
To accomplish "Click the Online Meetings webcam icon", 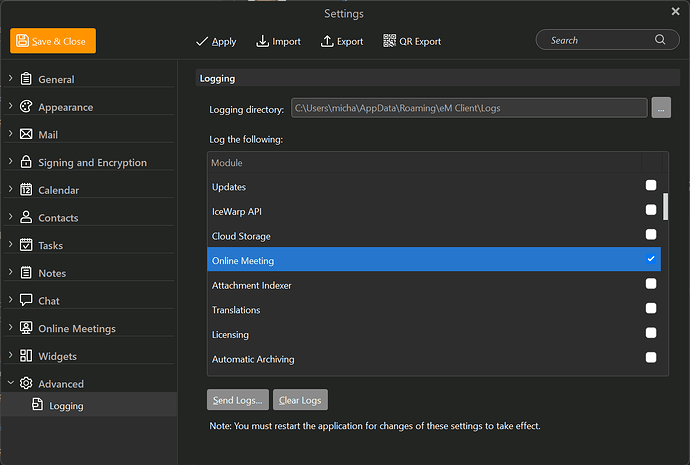I will coord(26,328).
